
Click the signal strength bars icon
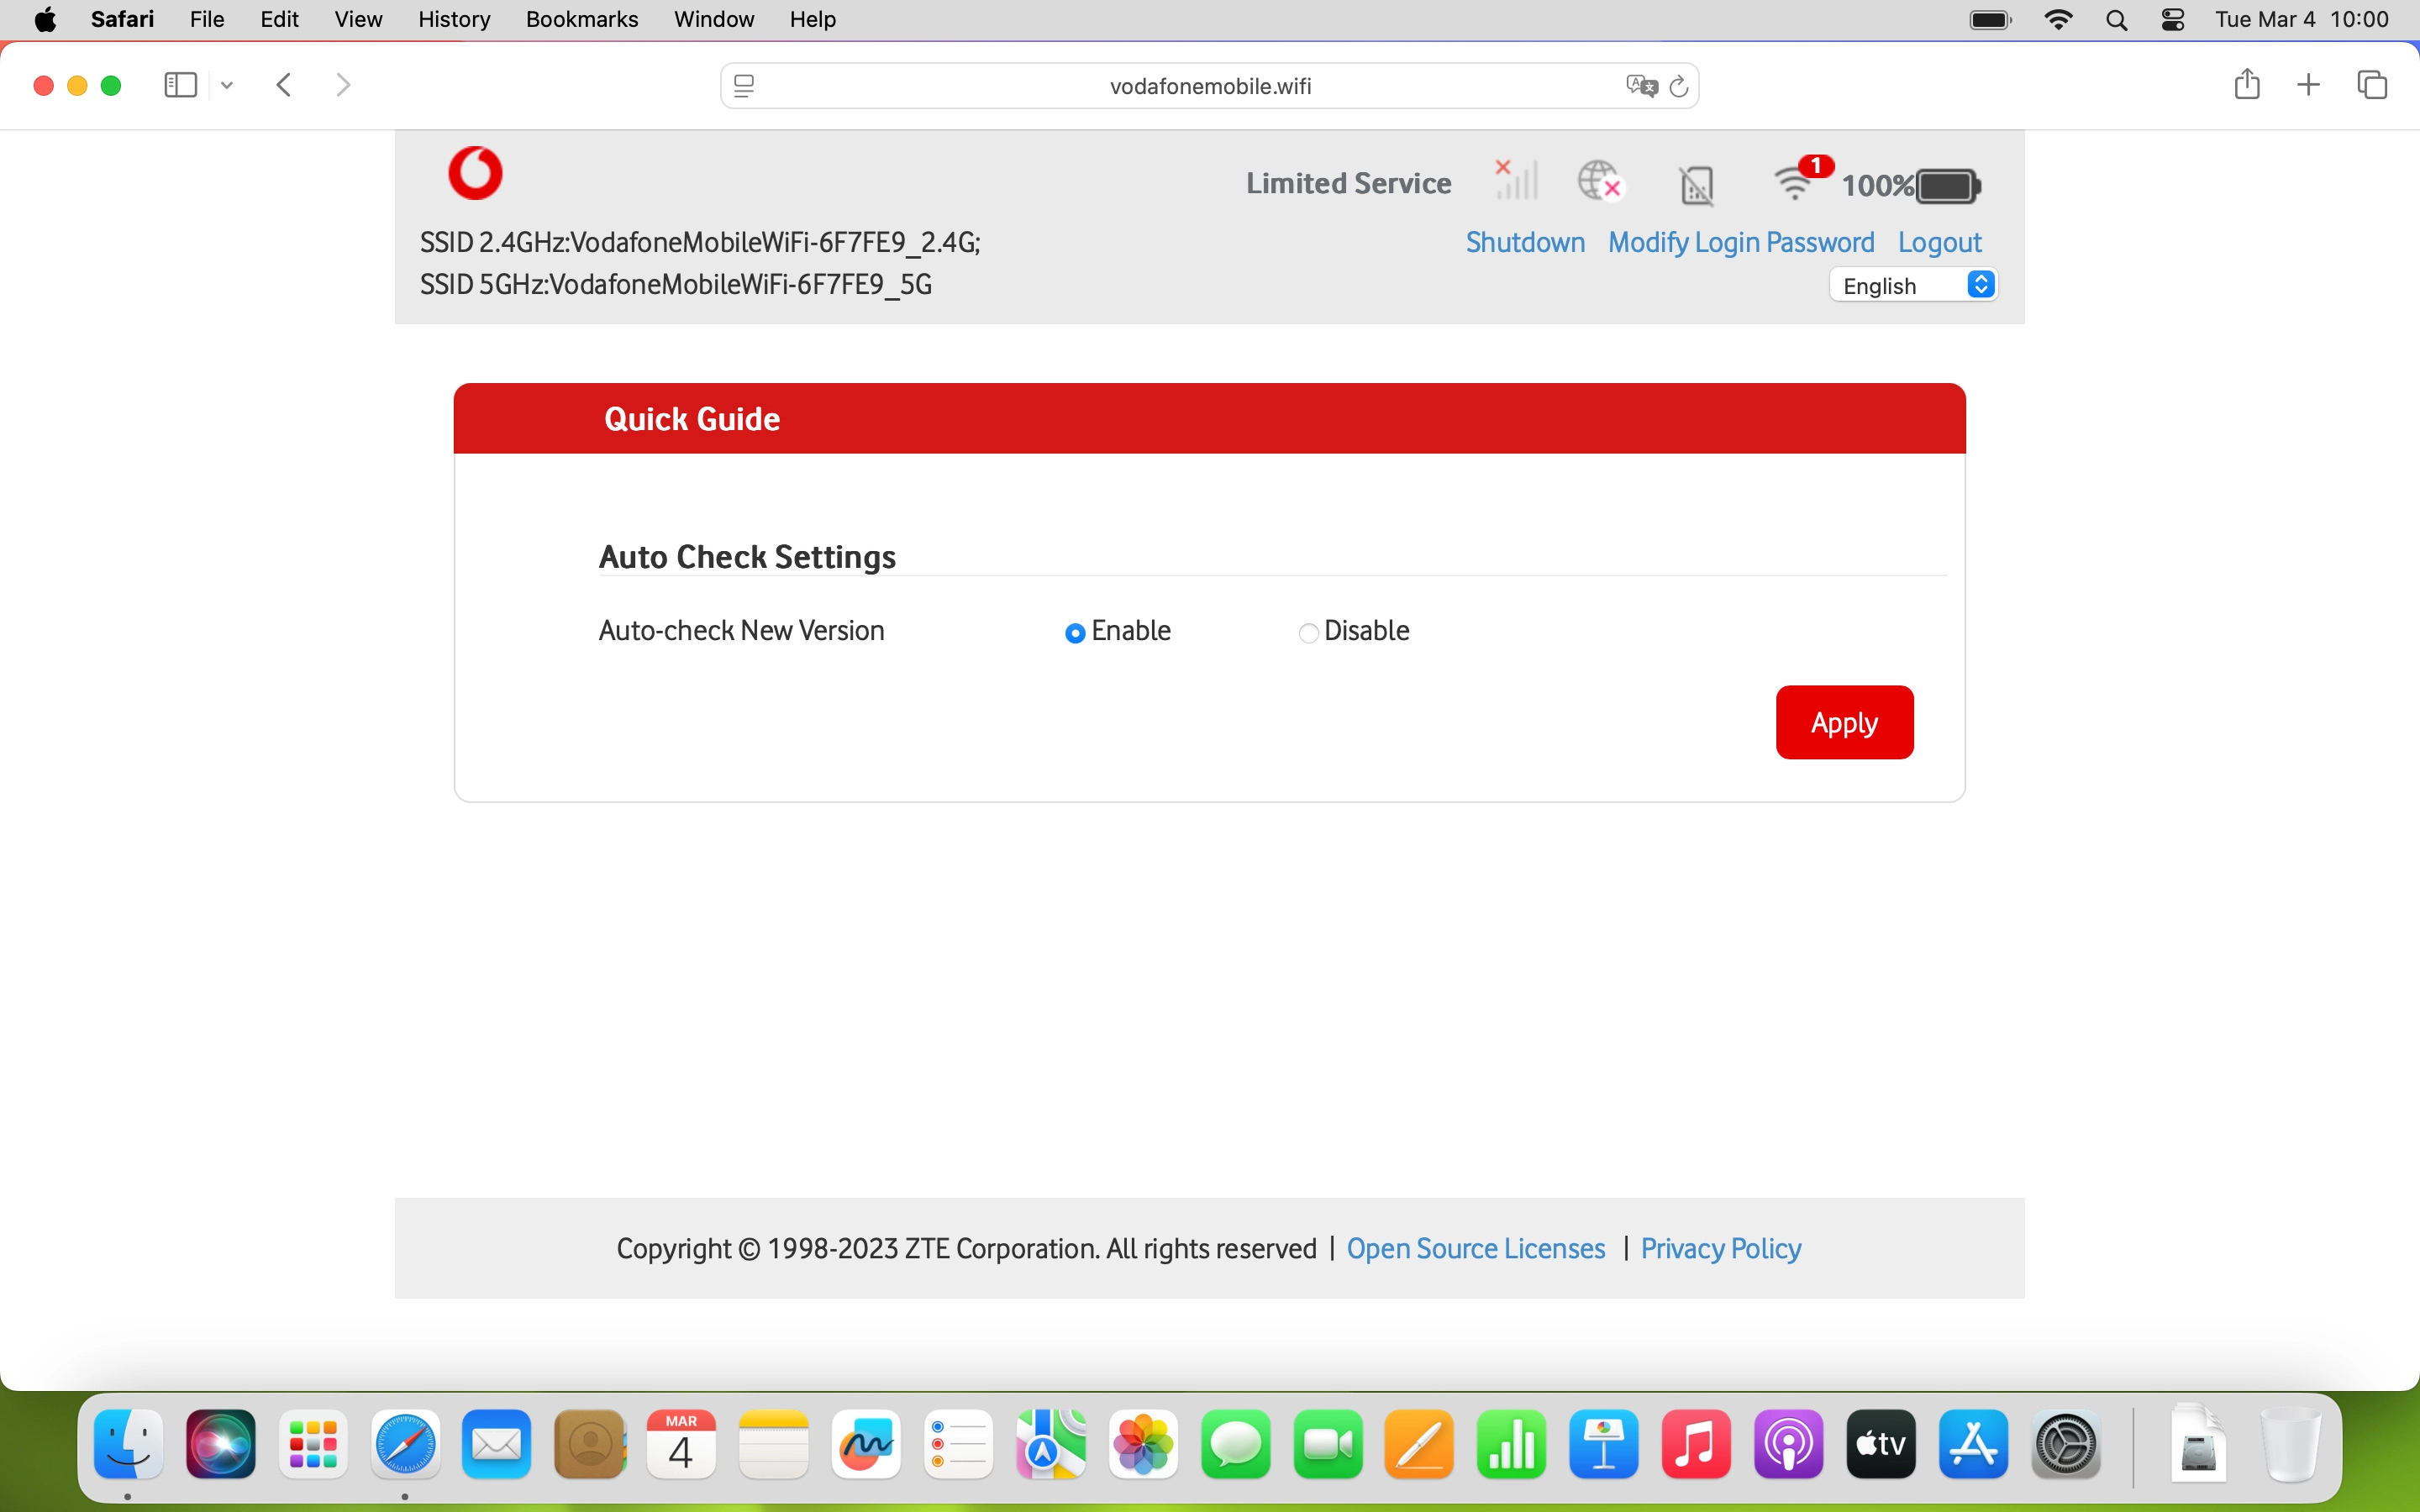(1516, 182)
